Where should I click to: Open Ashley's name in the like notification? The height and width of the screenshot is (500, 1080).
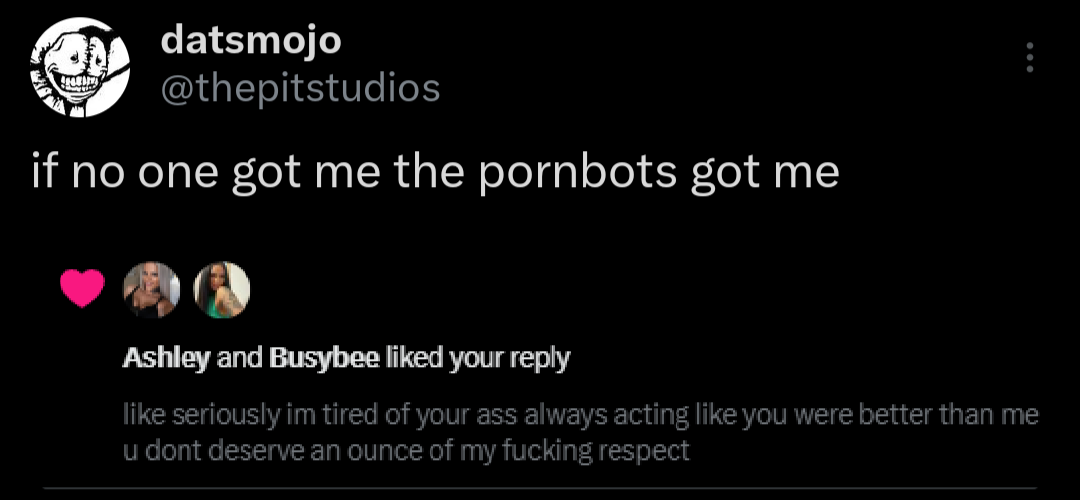click(x=165, y=357)
